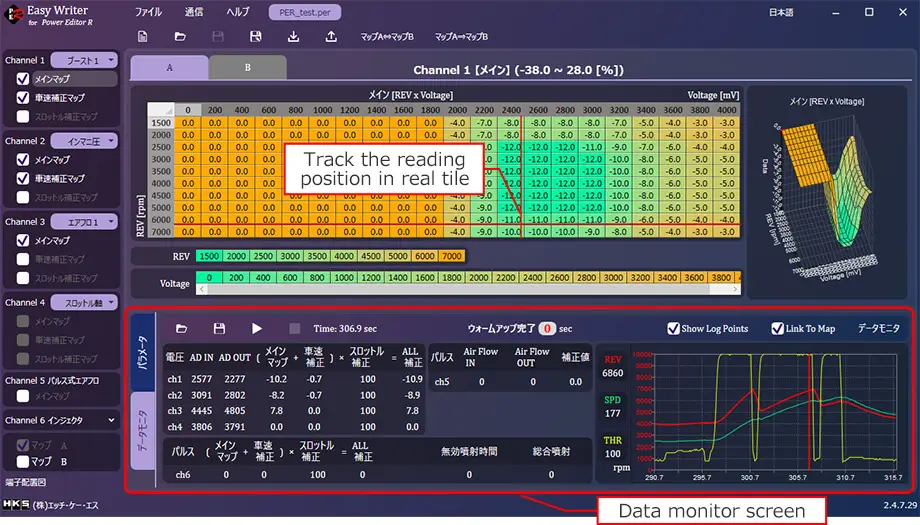Image resolution: width=920 pixels, height=525 pixels.
Task: Click the データモニタ button at panel top right
Action: pos(878,328)
